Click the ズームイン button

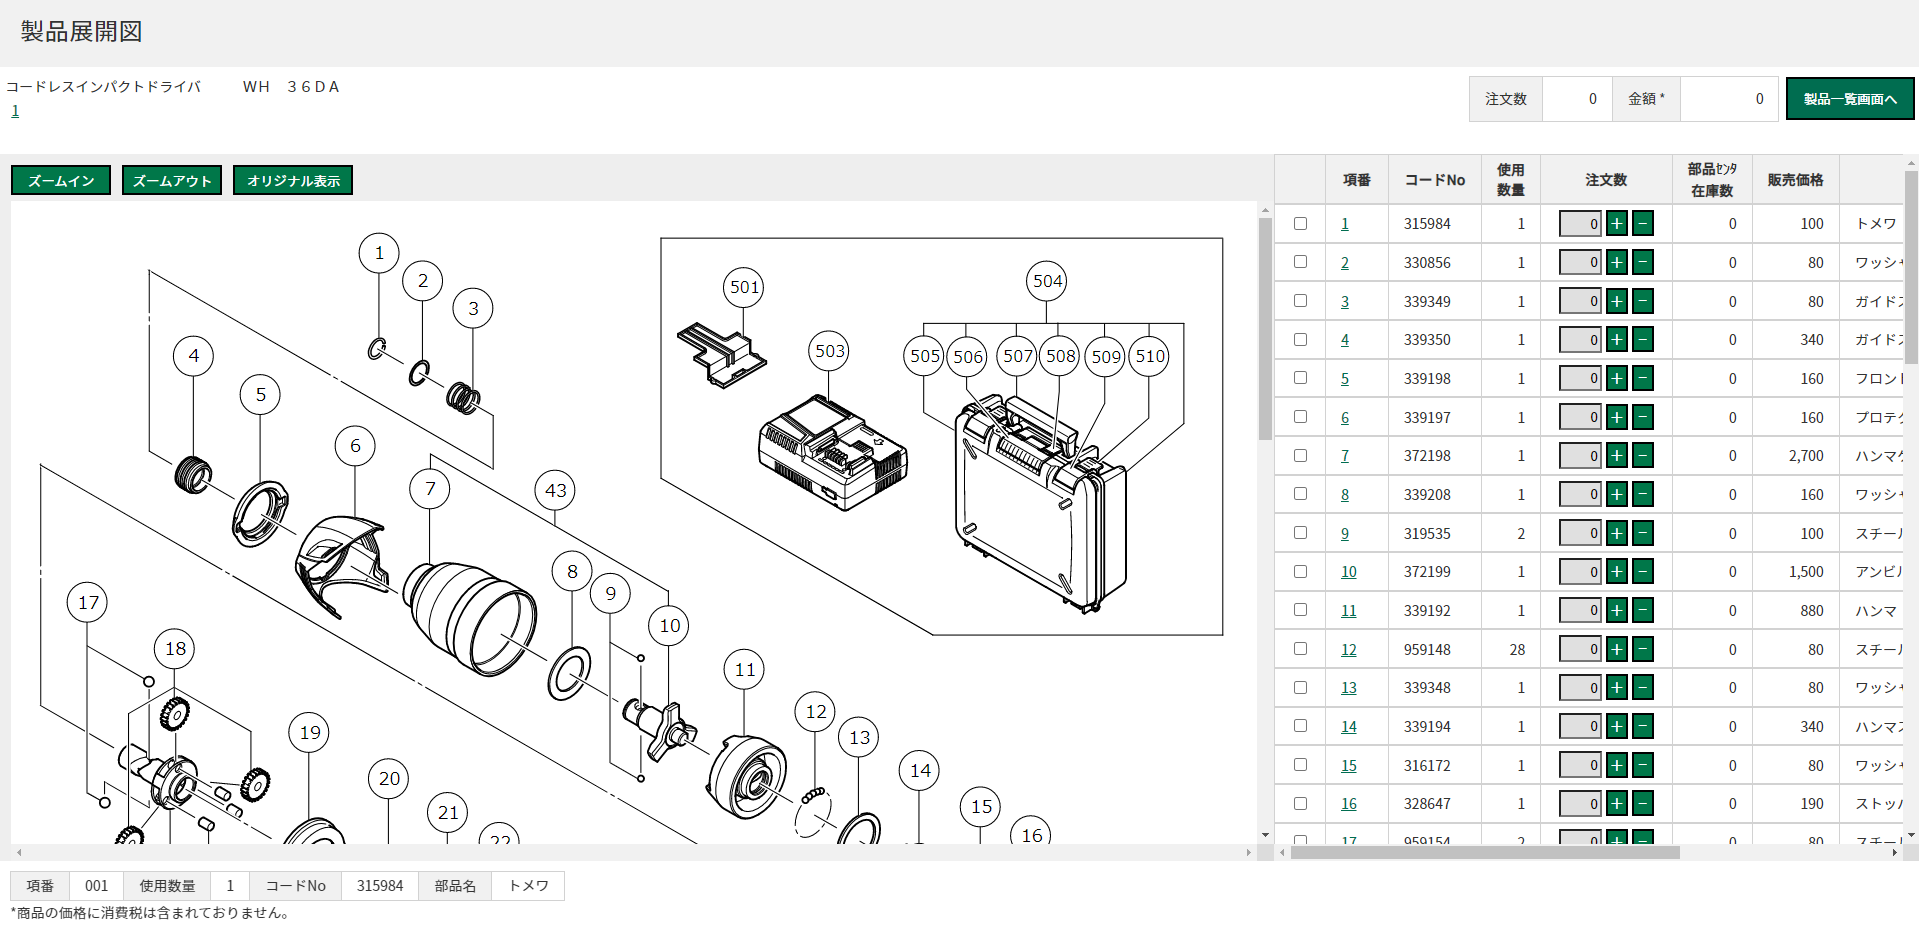click(61, 181)
